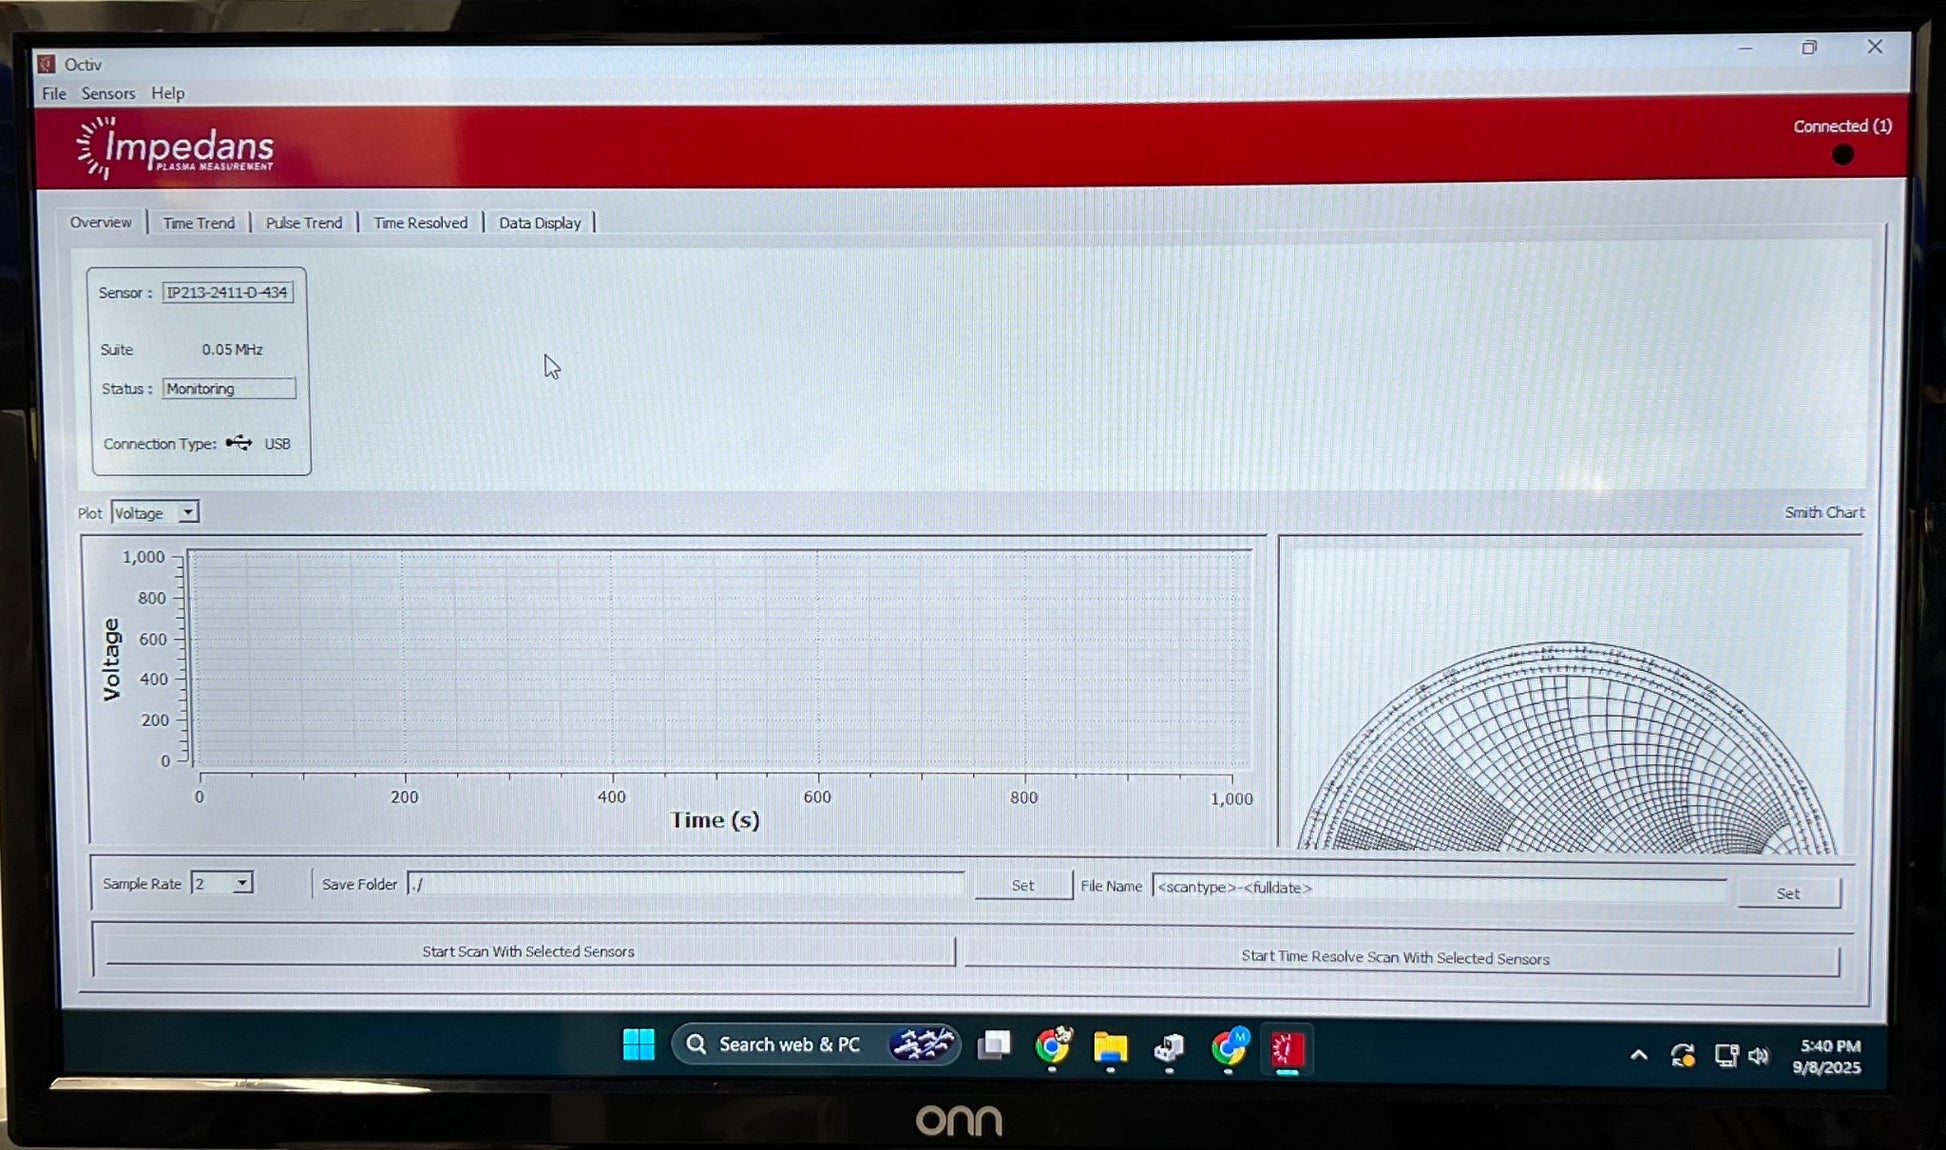Click the Windows Start icon
The width and height of the screenshot is (1946, 1150).
coord(638,1045)
